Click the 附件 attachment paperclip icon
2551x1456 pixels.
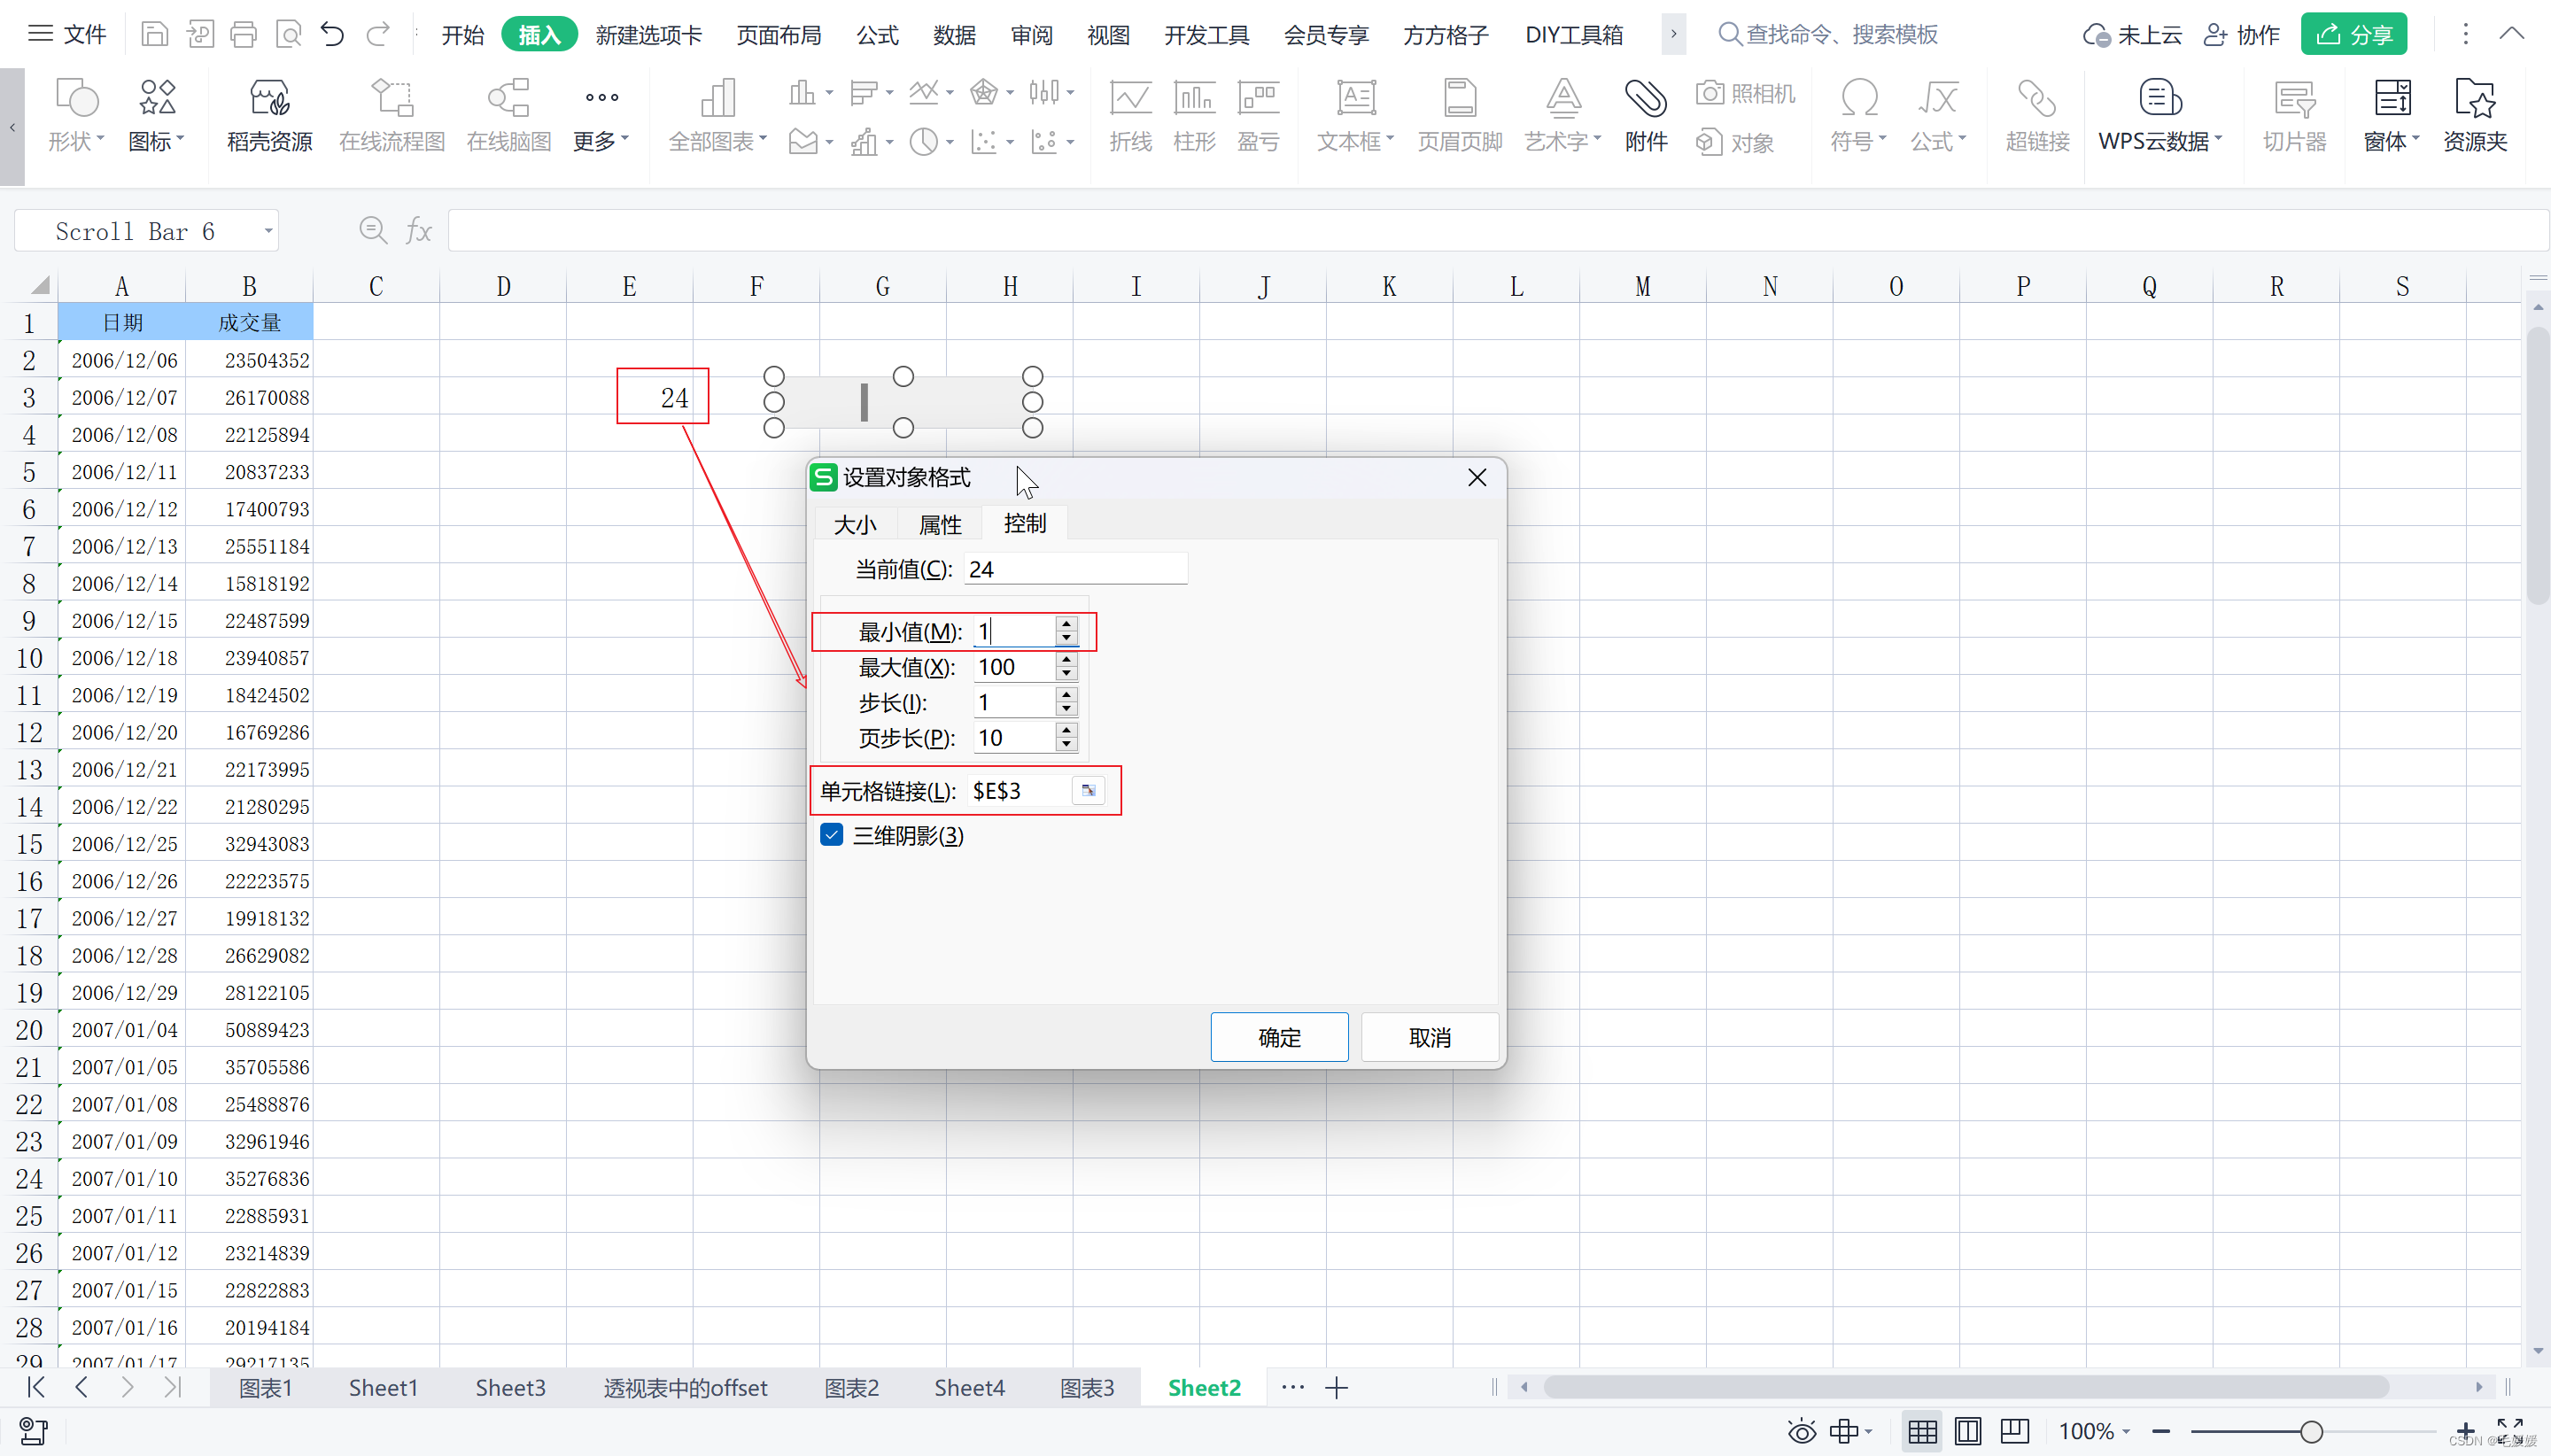(x=1646, y=116)
